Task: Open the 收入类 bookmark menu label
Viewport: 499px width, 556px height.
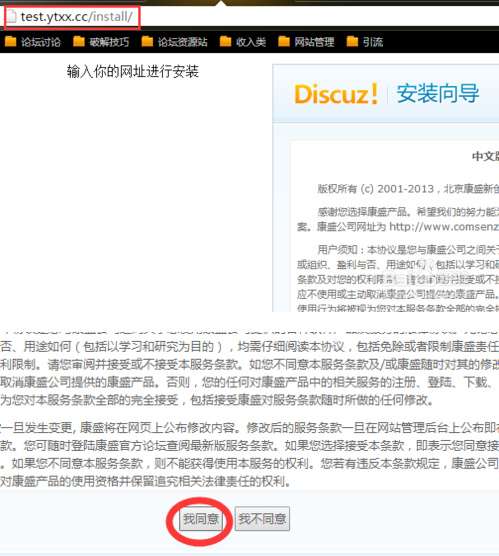Action: 251,42
